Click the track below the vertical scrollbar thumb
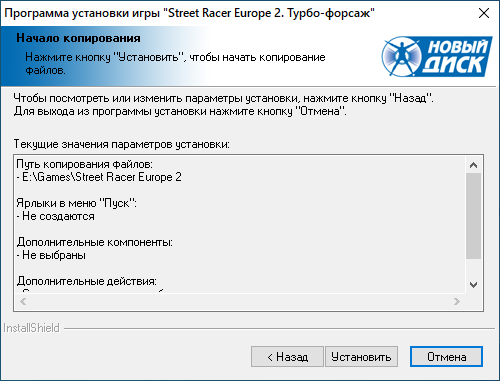The image size is (500, 381). point(473,268)
